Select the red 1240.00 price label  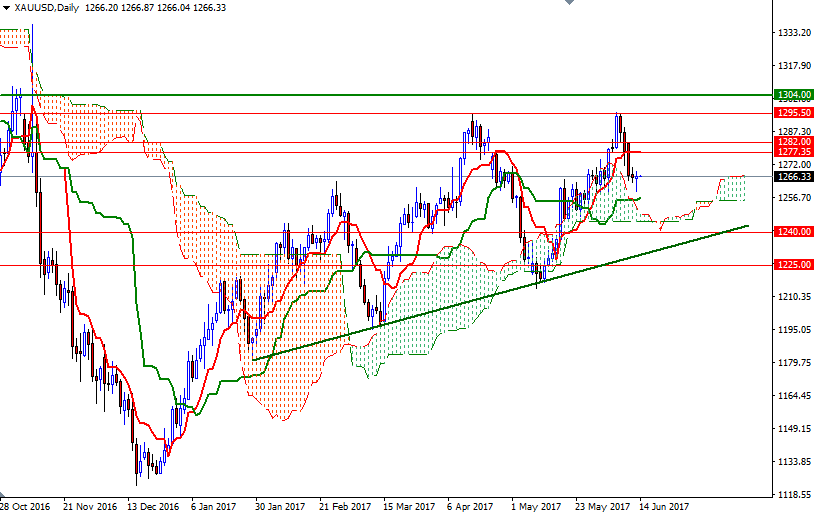(x=792, y=232)
